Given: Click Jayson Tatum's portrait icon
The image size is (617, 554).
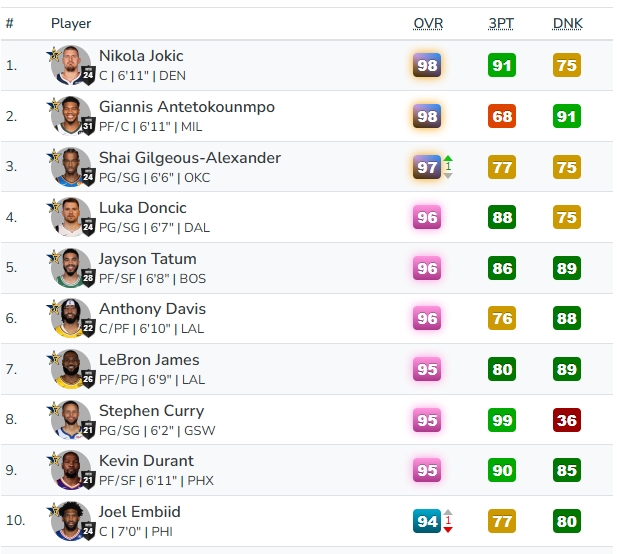Looking at the screenshot, I should click(71, 268).
